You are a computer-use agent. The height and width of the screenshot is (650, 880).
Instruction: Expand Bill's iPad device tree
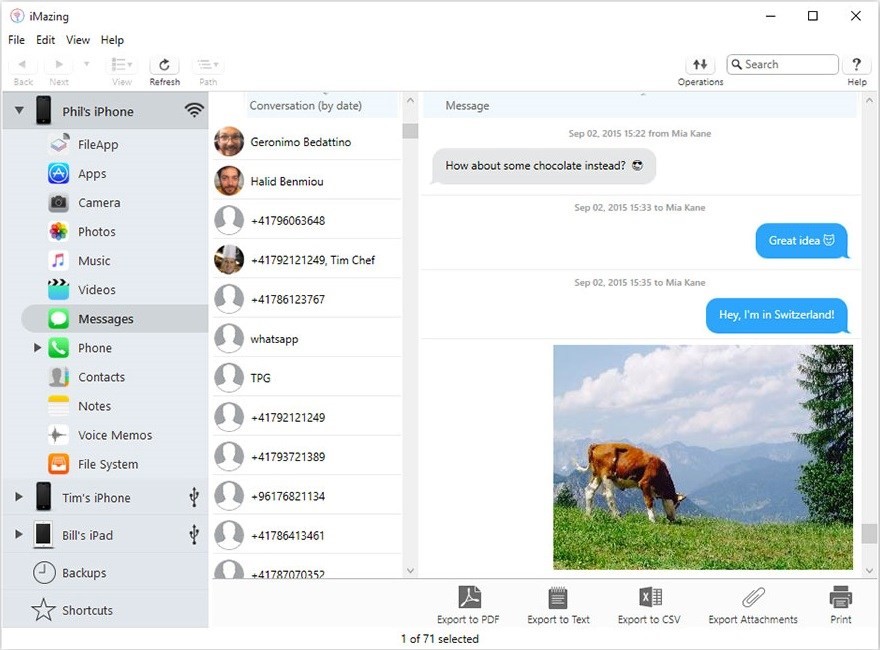(19, 534)
